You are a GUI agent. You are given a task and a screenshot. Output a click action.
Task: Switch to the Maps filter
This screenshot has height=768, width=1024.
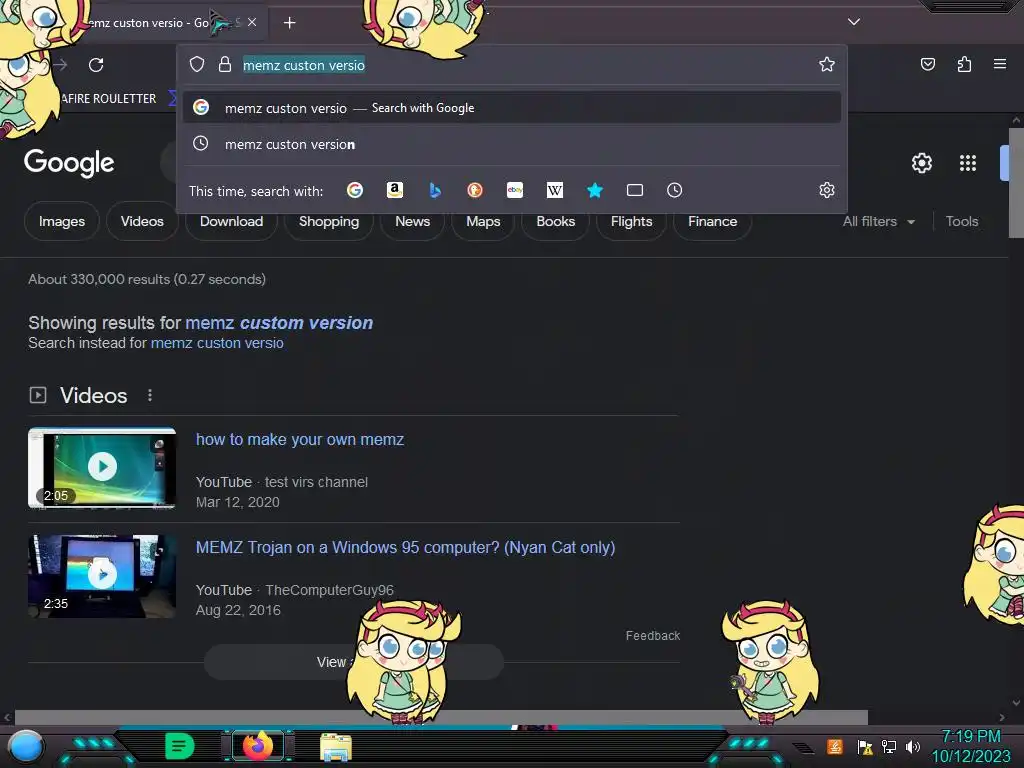coord(483,221)
